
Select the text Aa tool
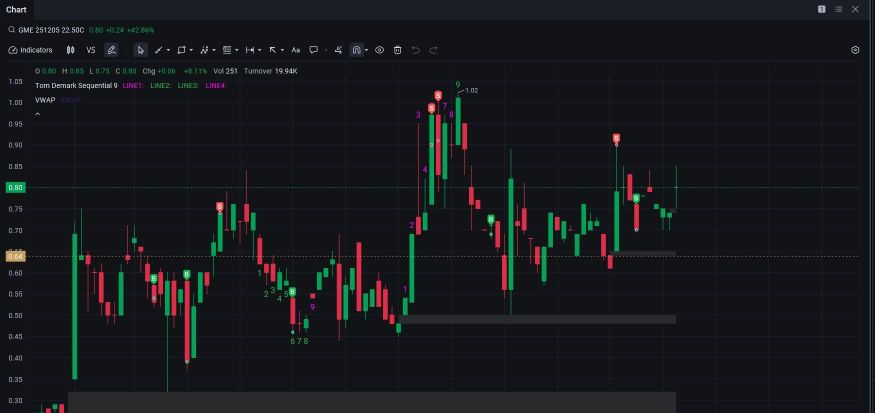coord(296,50)
